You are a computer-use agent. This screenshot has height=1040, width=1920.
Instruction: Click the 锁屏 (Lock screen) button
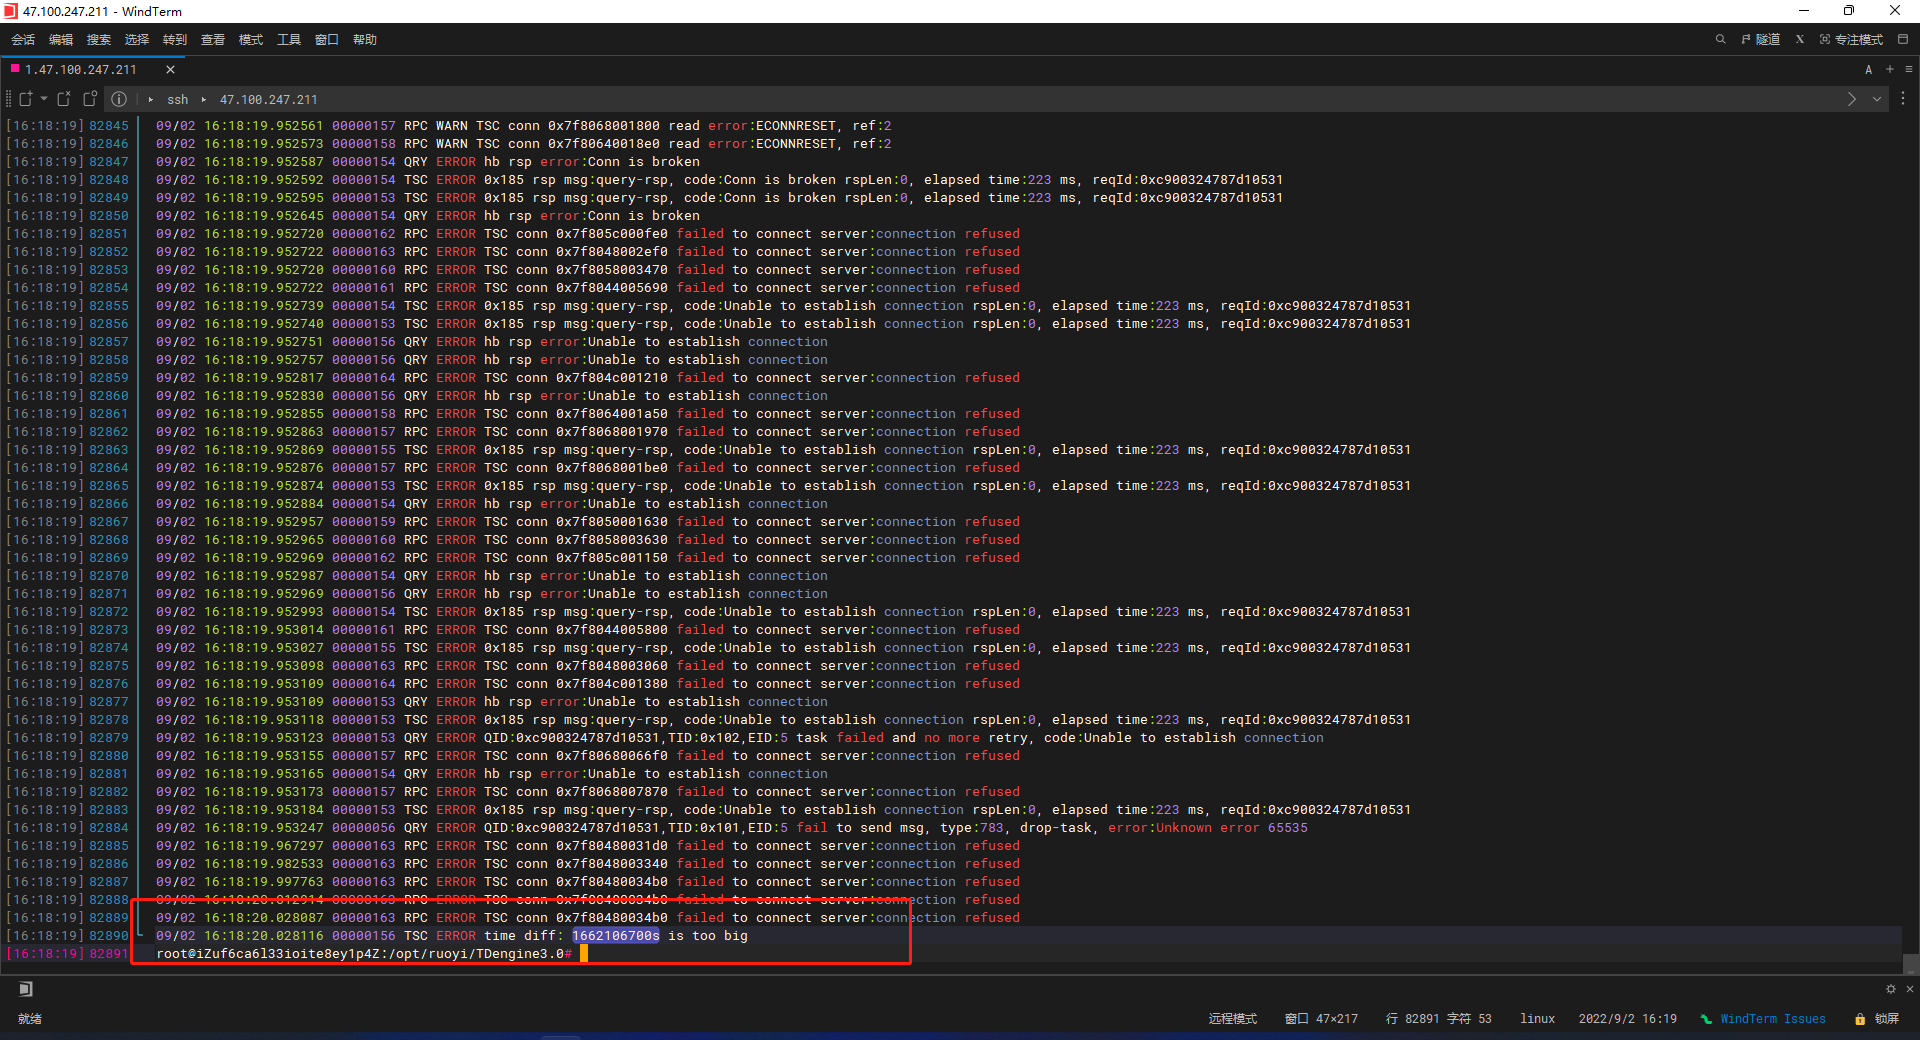pyautogui.click(x=1877, y=1019)
